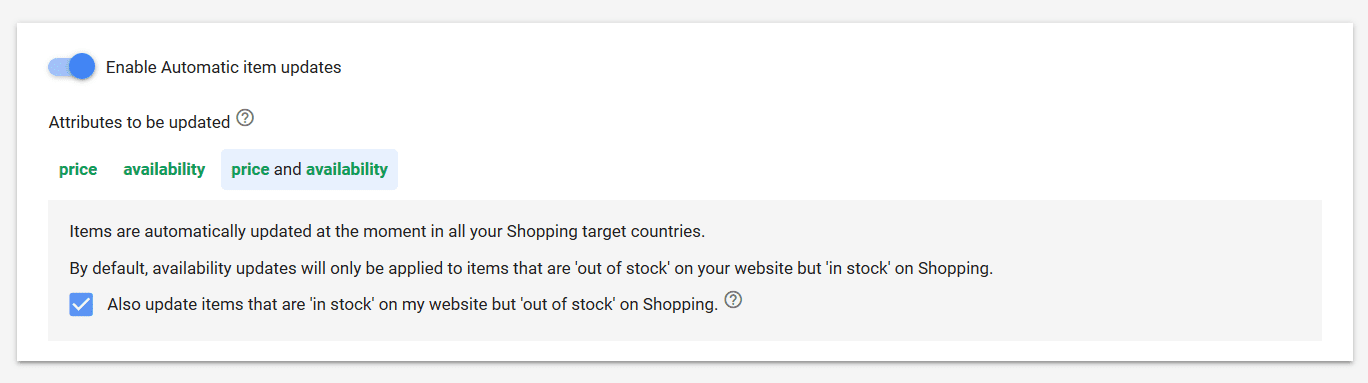Click the light blue toggle track
This screenshot has height=383, width=1368.
58,67
